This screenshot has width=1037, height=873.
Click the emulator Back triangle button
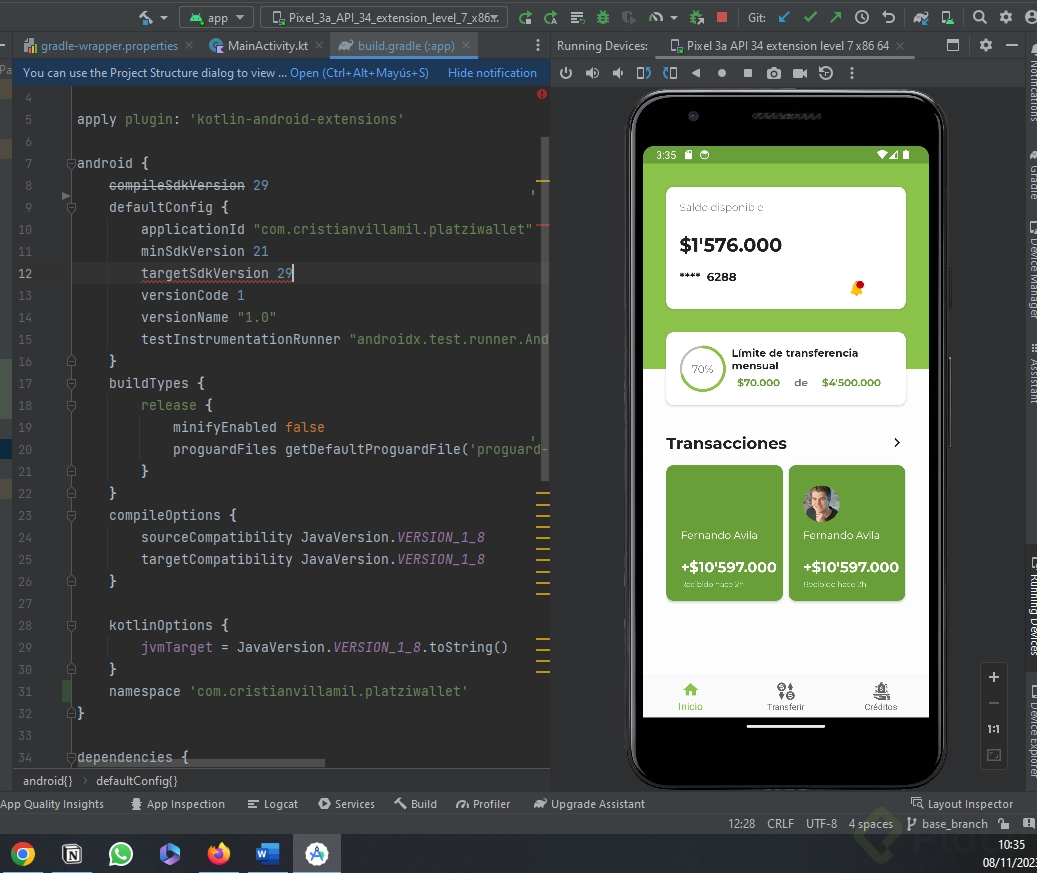pyautogui.click(x=696, y=73)
